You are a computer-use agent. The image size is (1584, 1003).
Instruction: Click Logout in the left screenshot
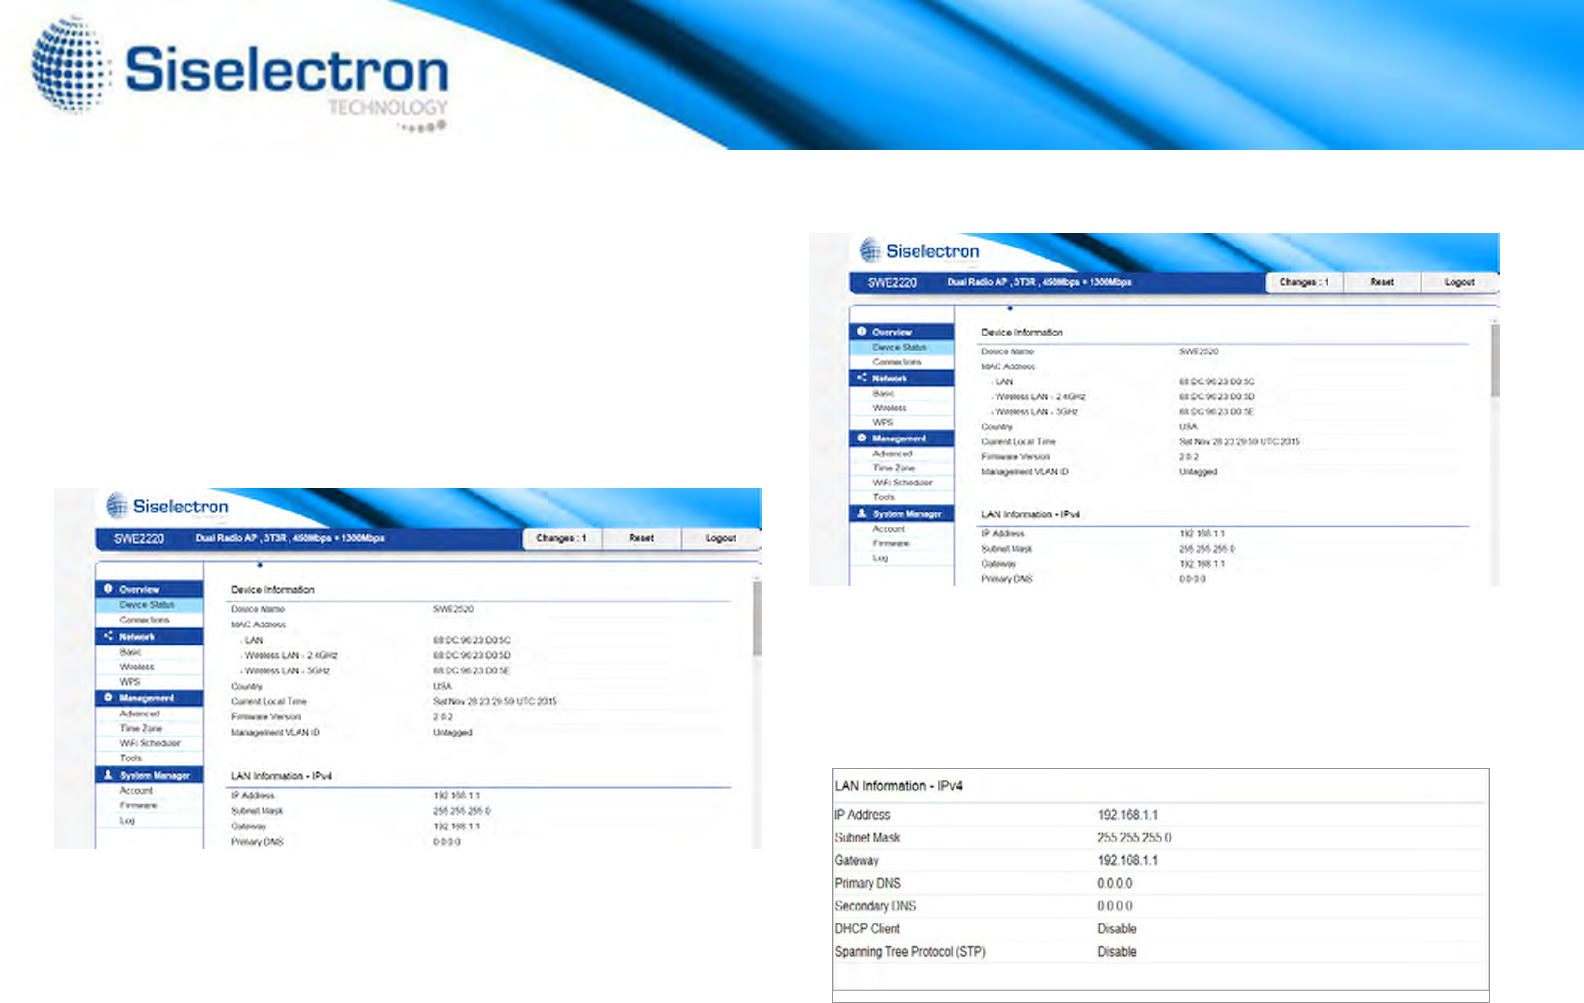(x=720, y=538)
